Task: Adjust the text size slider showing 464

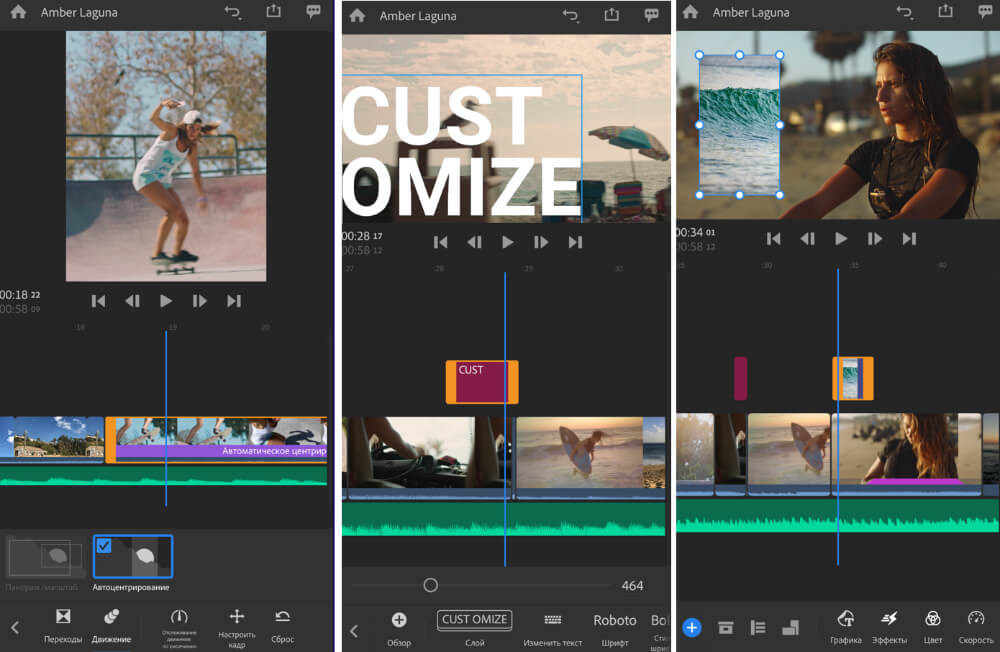Action: [430, 585]
